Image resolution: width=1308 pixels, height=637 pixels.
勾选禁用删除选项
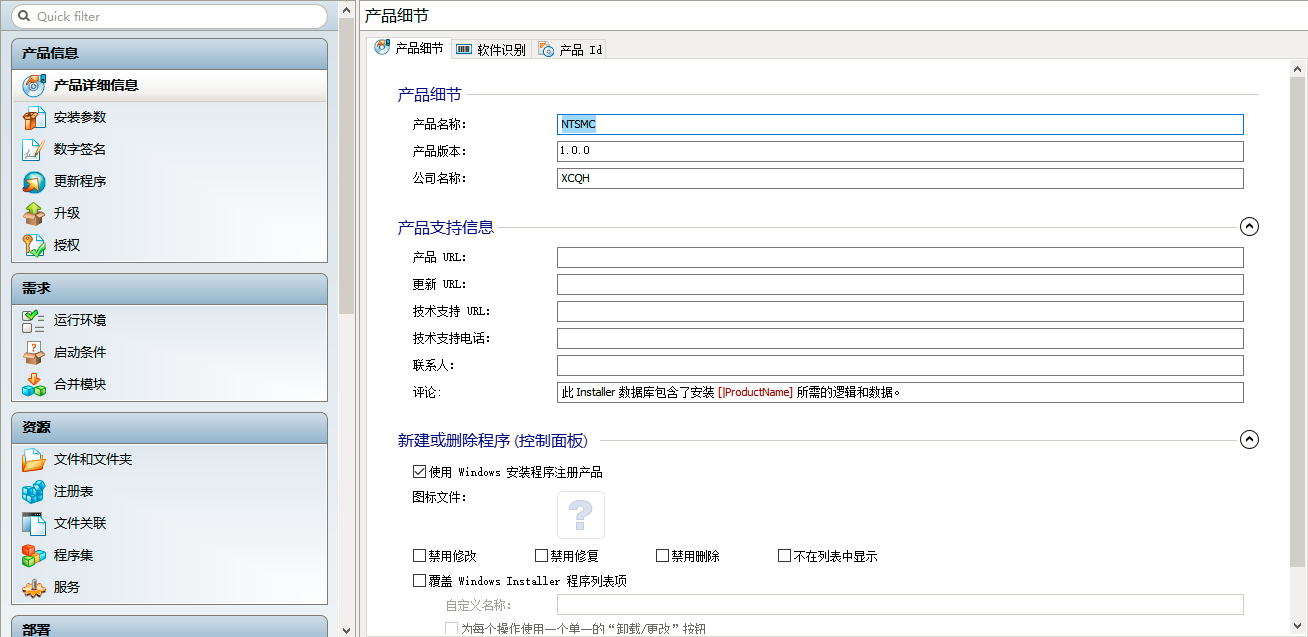tap(661, 555)
